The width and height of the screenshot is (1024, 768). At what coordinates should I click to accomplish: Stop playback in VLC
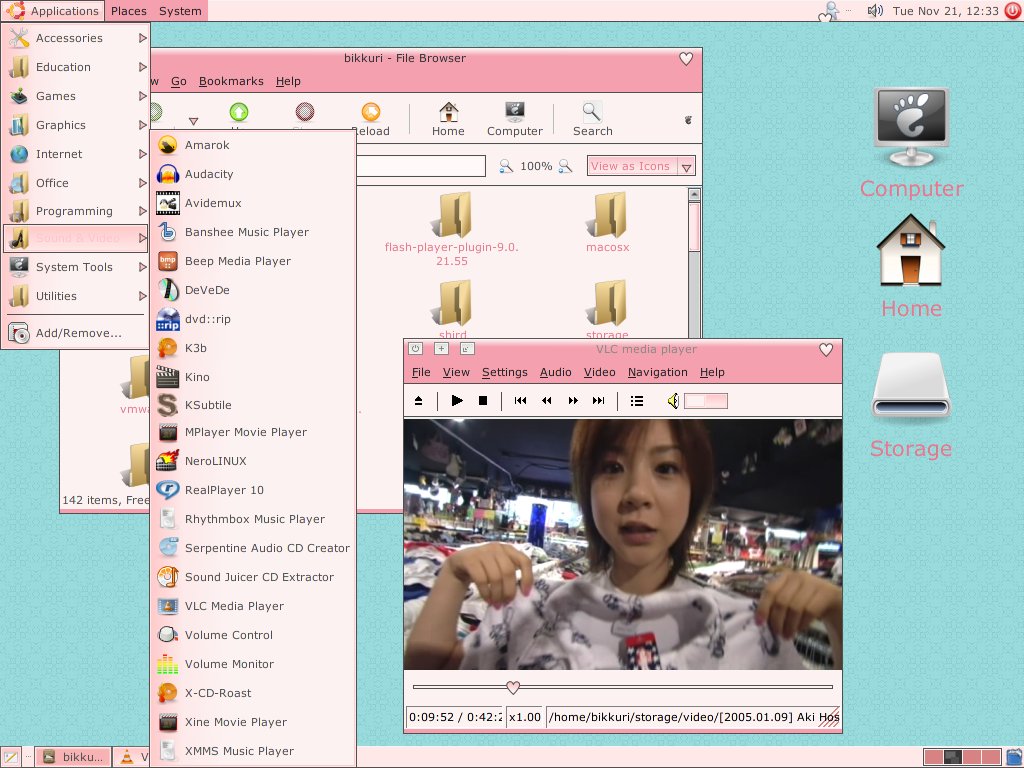click(483, 400)
